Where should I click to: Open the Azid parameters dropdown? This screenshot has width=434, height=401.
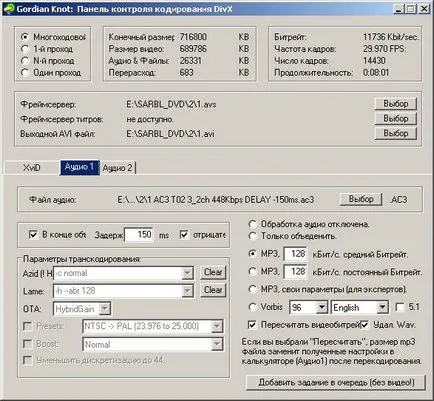click(x=187, y=273)
